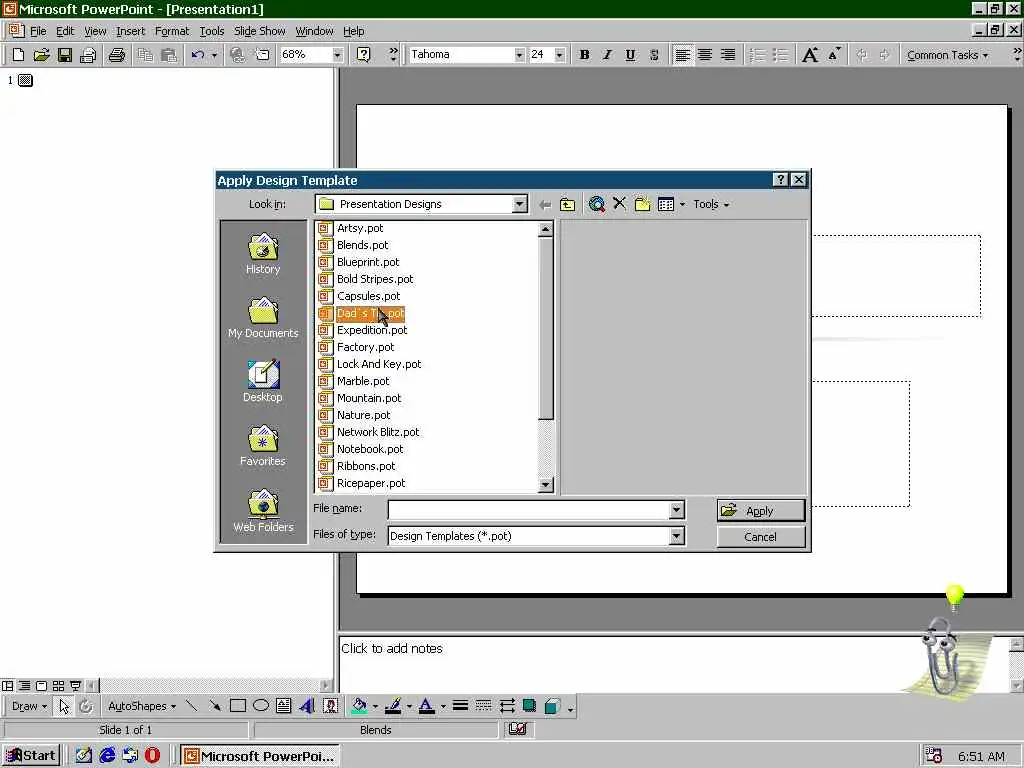Select Artsy.pot template
This screenshot has width=1024, height=768.
click(x=360, y=228)
